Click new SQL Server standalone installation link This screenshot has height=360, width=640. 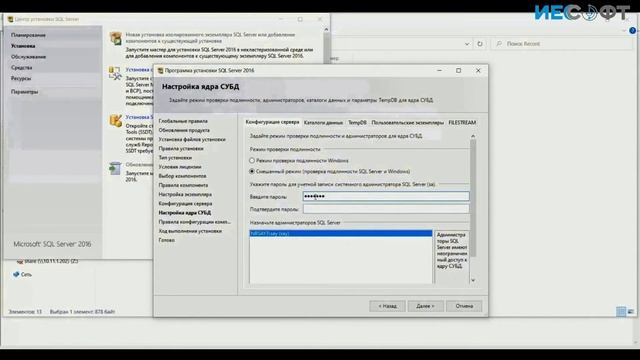(210, 38)
